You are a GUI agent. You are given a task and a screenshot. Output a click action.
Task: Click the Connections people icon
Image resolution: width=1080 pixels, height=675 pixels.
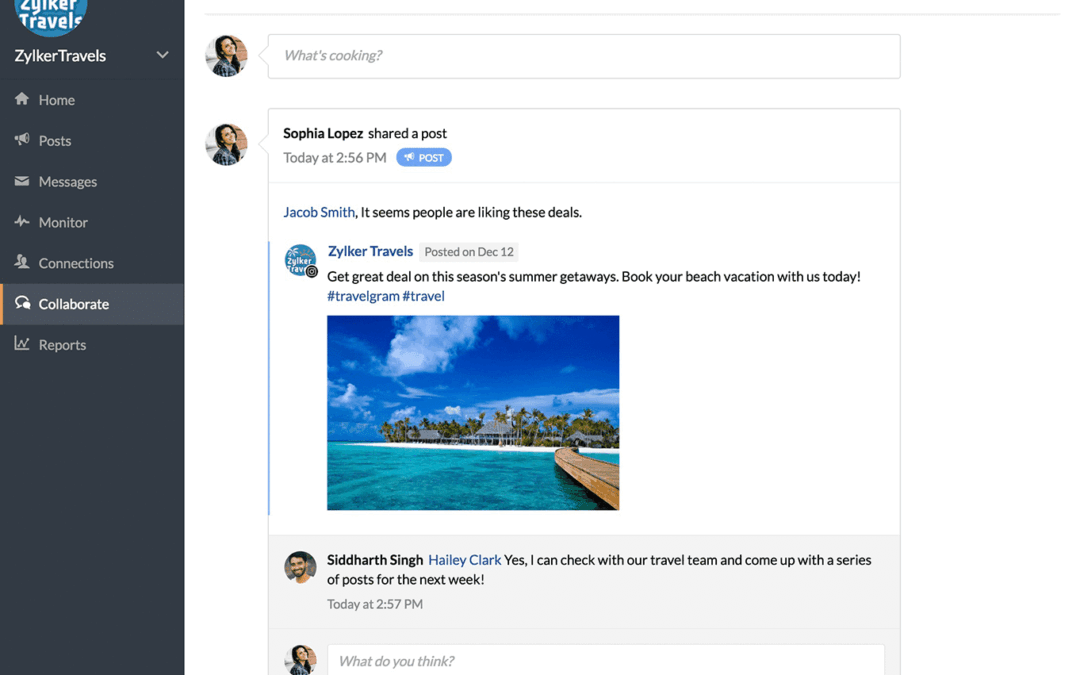tap(22, 262)
